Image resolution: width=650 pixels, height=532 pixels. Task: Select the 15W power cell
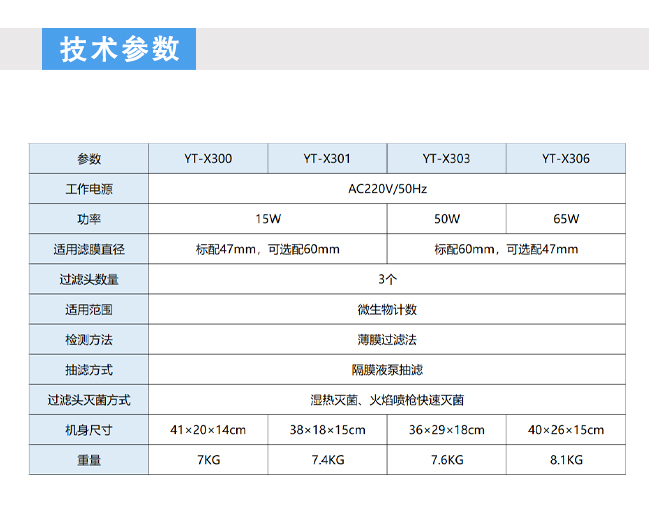[267, 218]
